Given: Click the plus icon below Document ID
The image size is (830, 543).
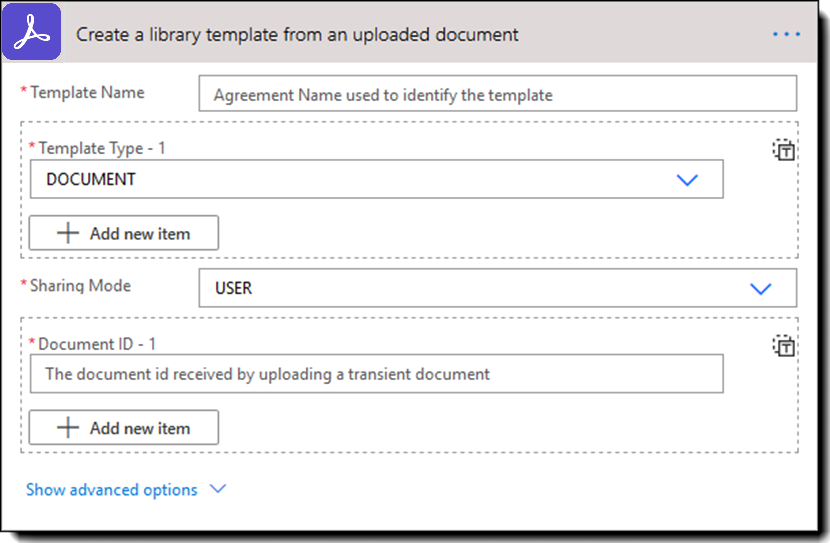Looking at the screenshot, I should tap(68, 428).
